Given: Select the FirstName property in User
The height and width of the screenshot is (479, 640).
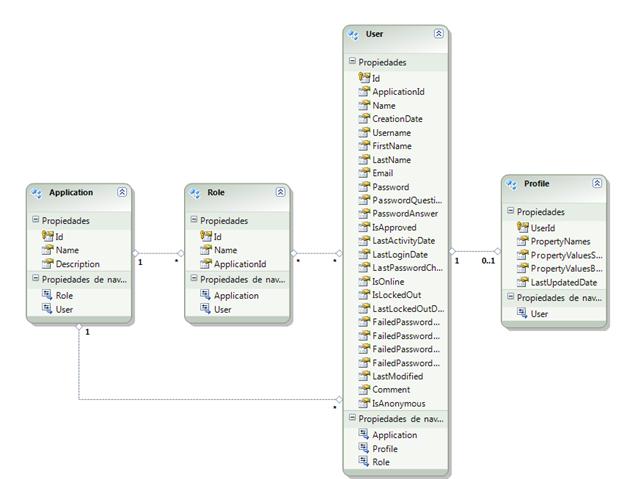Looking at the screenshot, I should point(392,146).
